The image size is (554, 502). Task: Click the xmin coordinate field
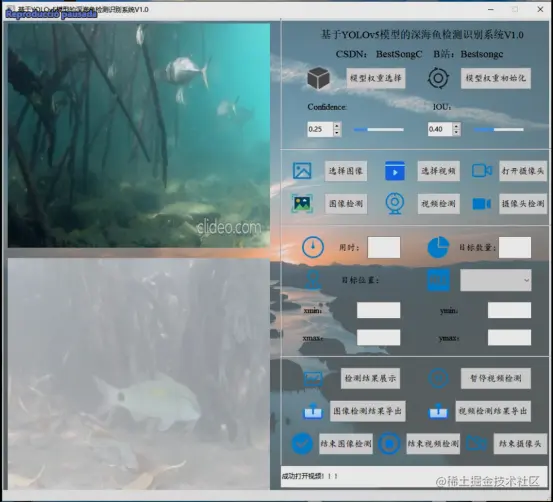coord(378,310)
